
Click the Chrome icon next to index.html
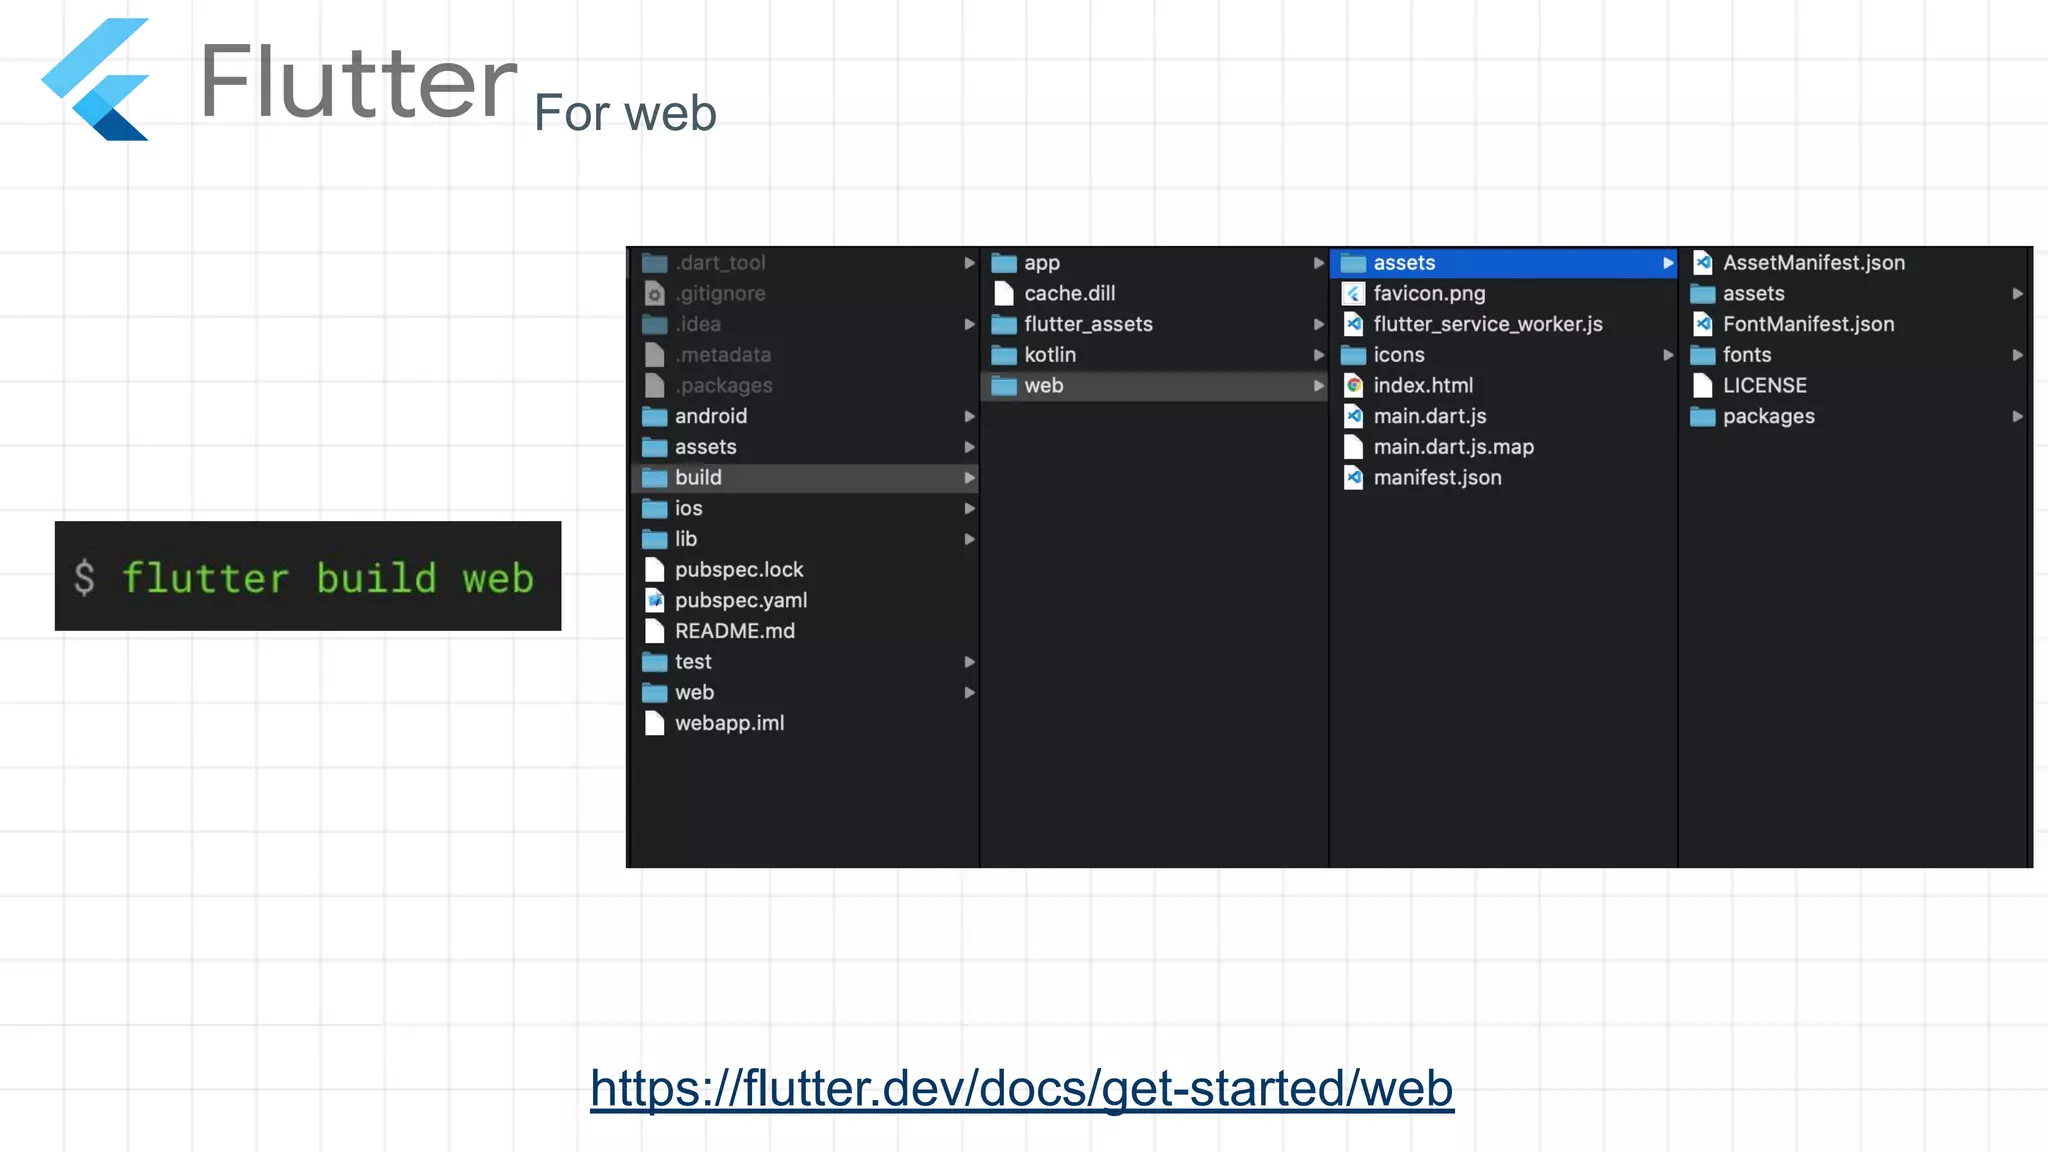(x=1353, y=386)
